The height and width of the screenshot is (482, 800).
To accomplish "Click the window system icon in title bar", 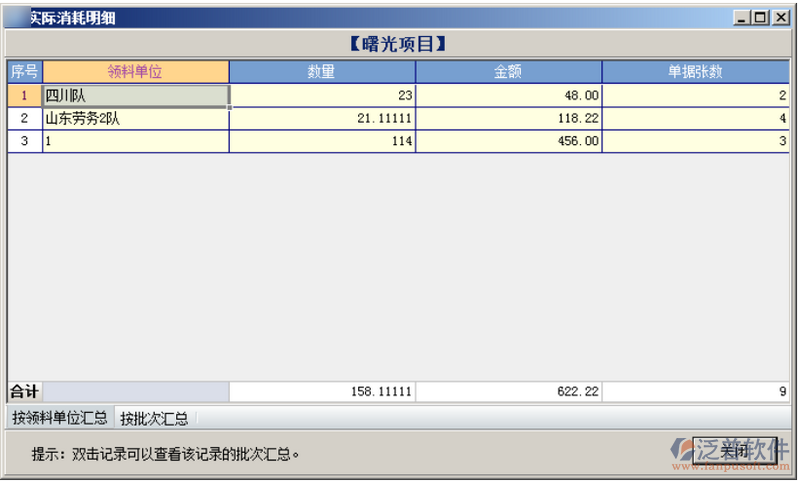I will click(x=16, y=18).
